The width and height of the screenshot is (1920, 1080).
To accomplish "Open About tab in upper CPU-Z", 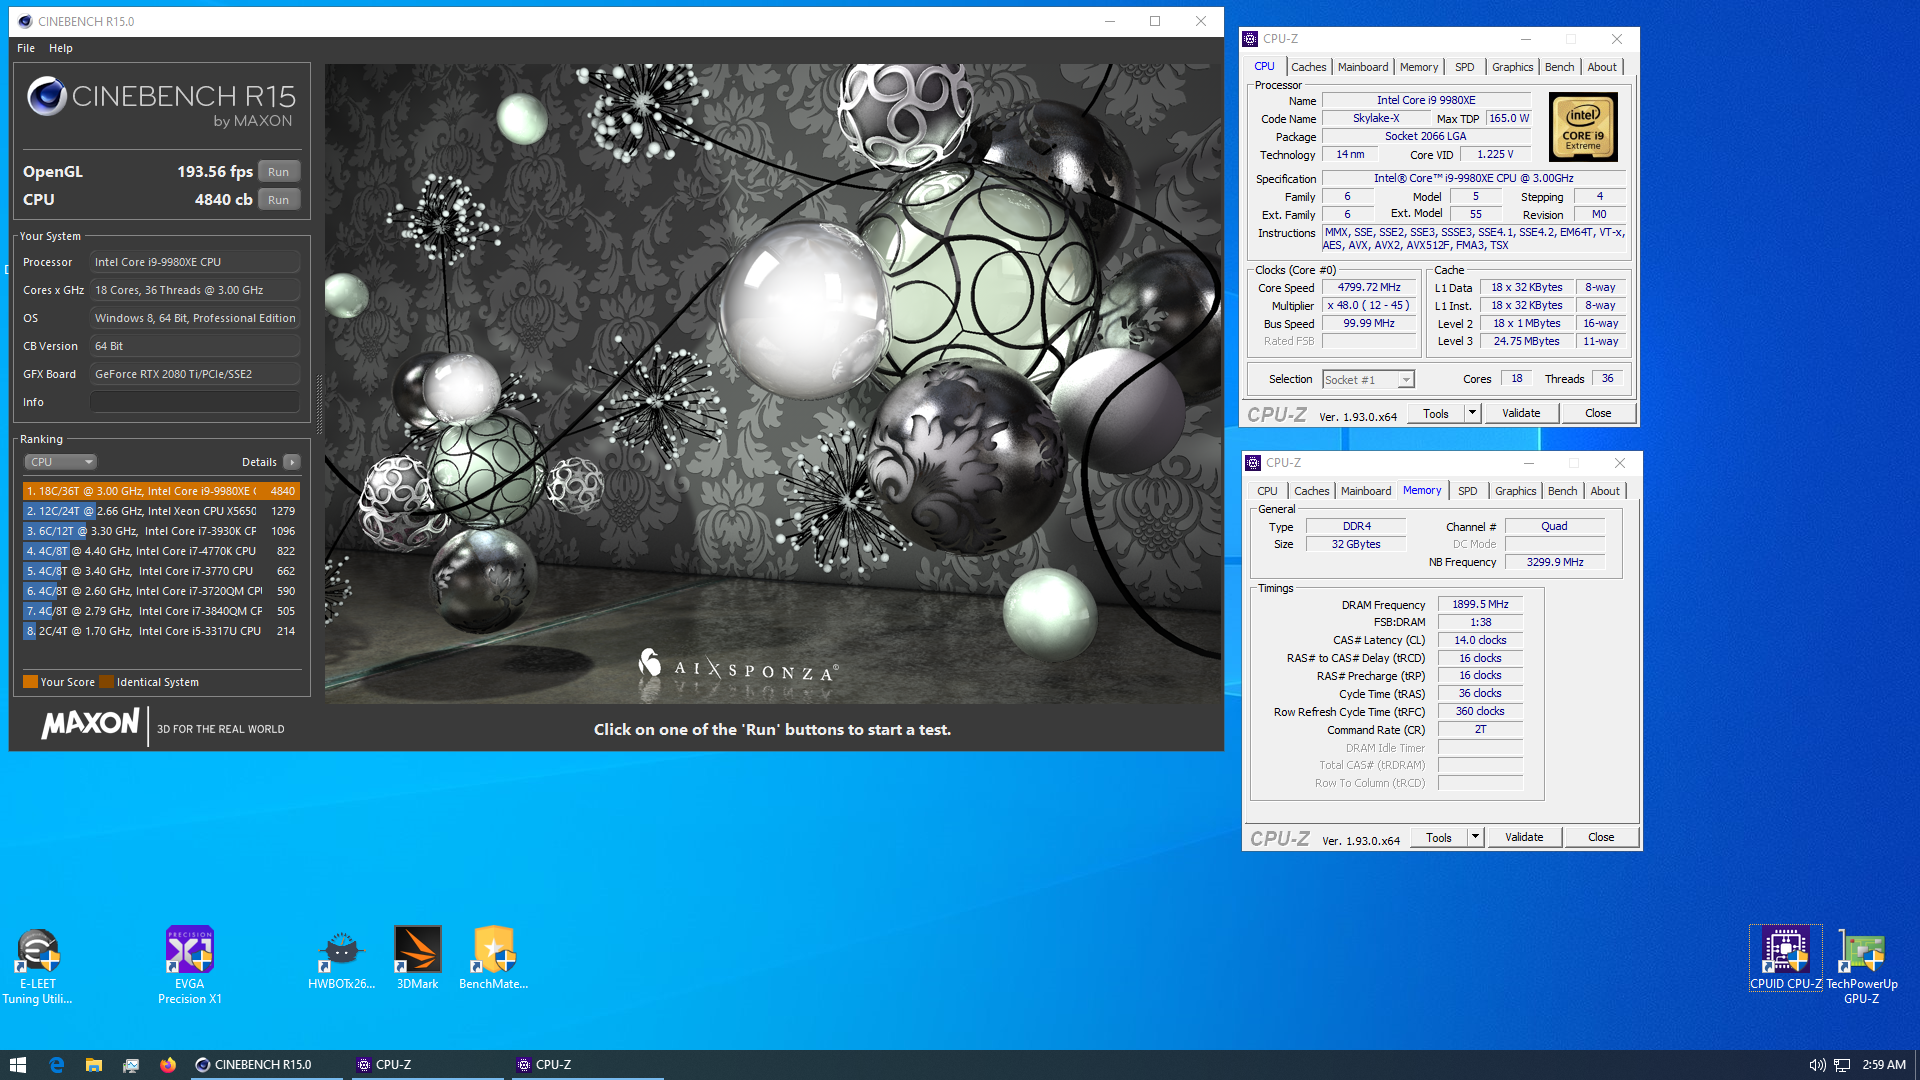I will pyautogui.click(x=1602, y=67).
